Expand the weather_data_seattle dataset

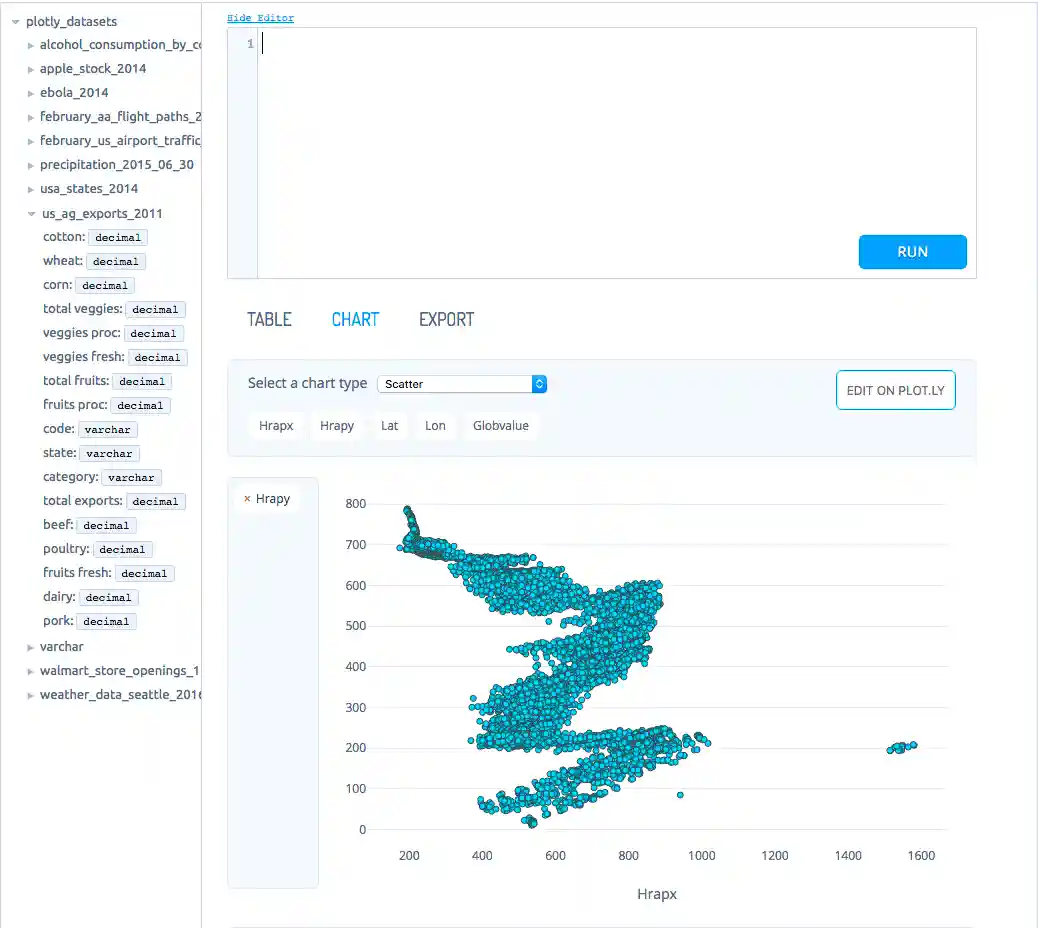tap(30, 694)
